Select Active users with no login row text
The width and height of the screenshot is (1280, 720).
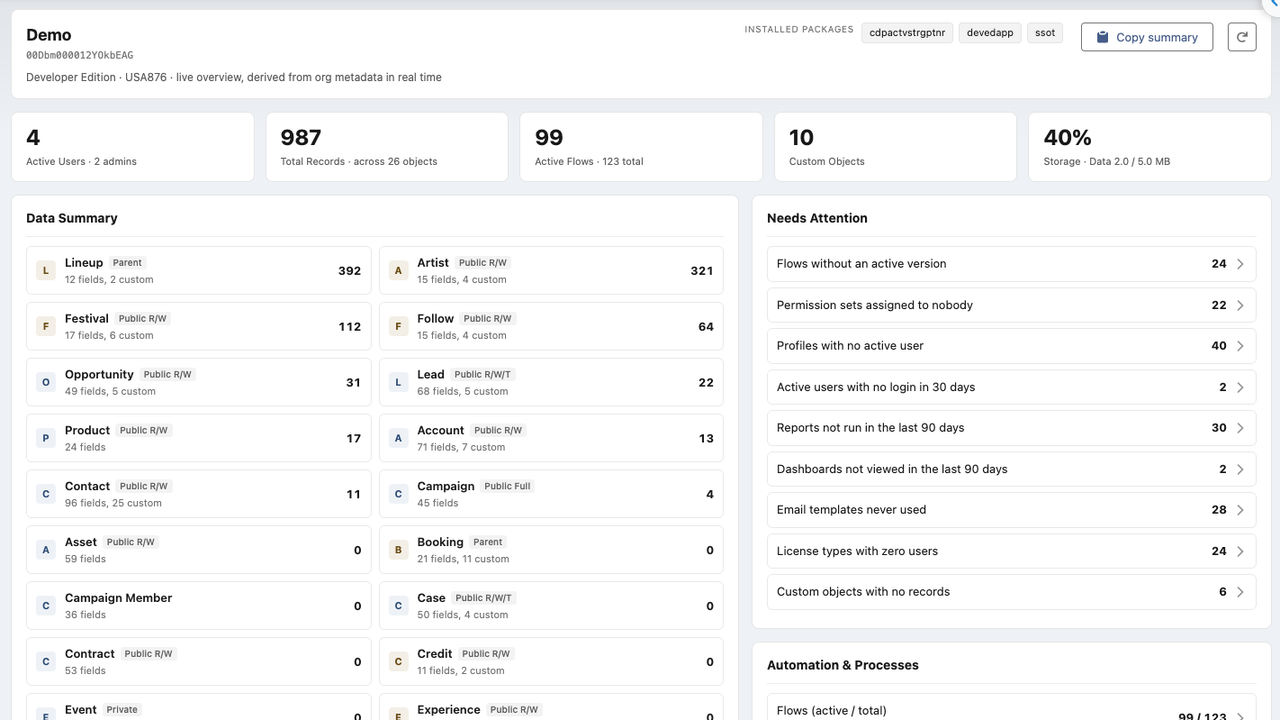(876, 387)
